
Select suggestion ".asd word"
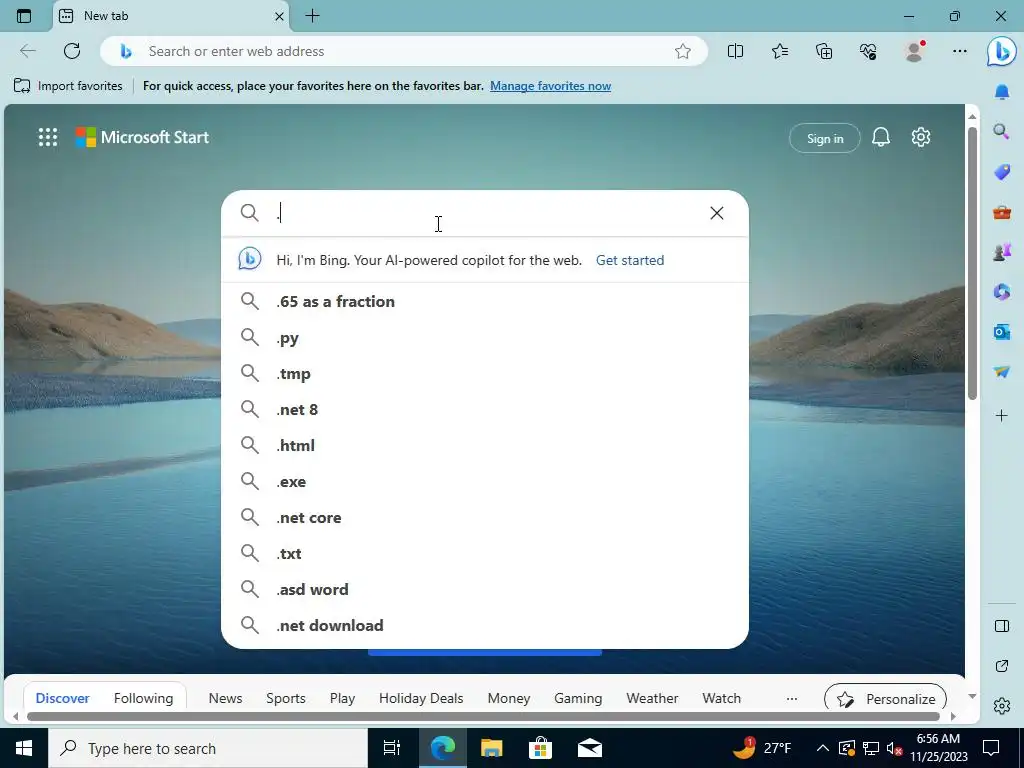click(x=485, y=589)
